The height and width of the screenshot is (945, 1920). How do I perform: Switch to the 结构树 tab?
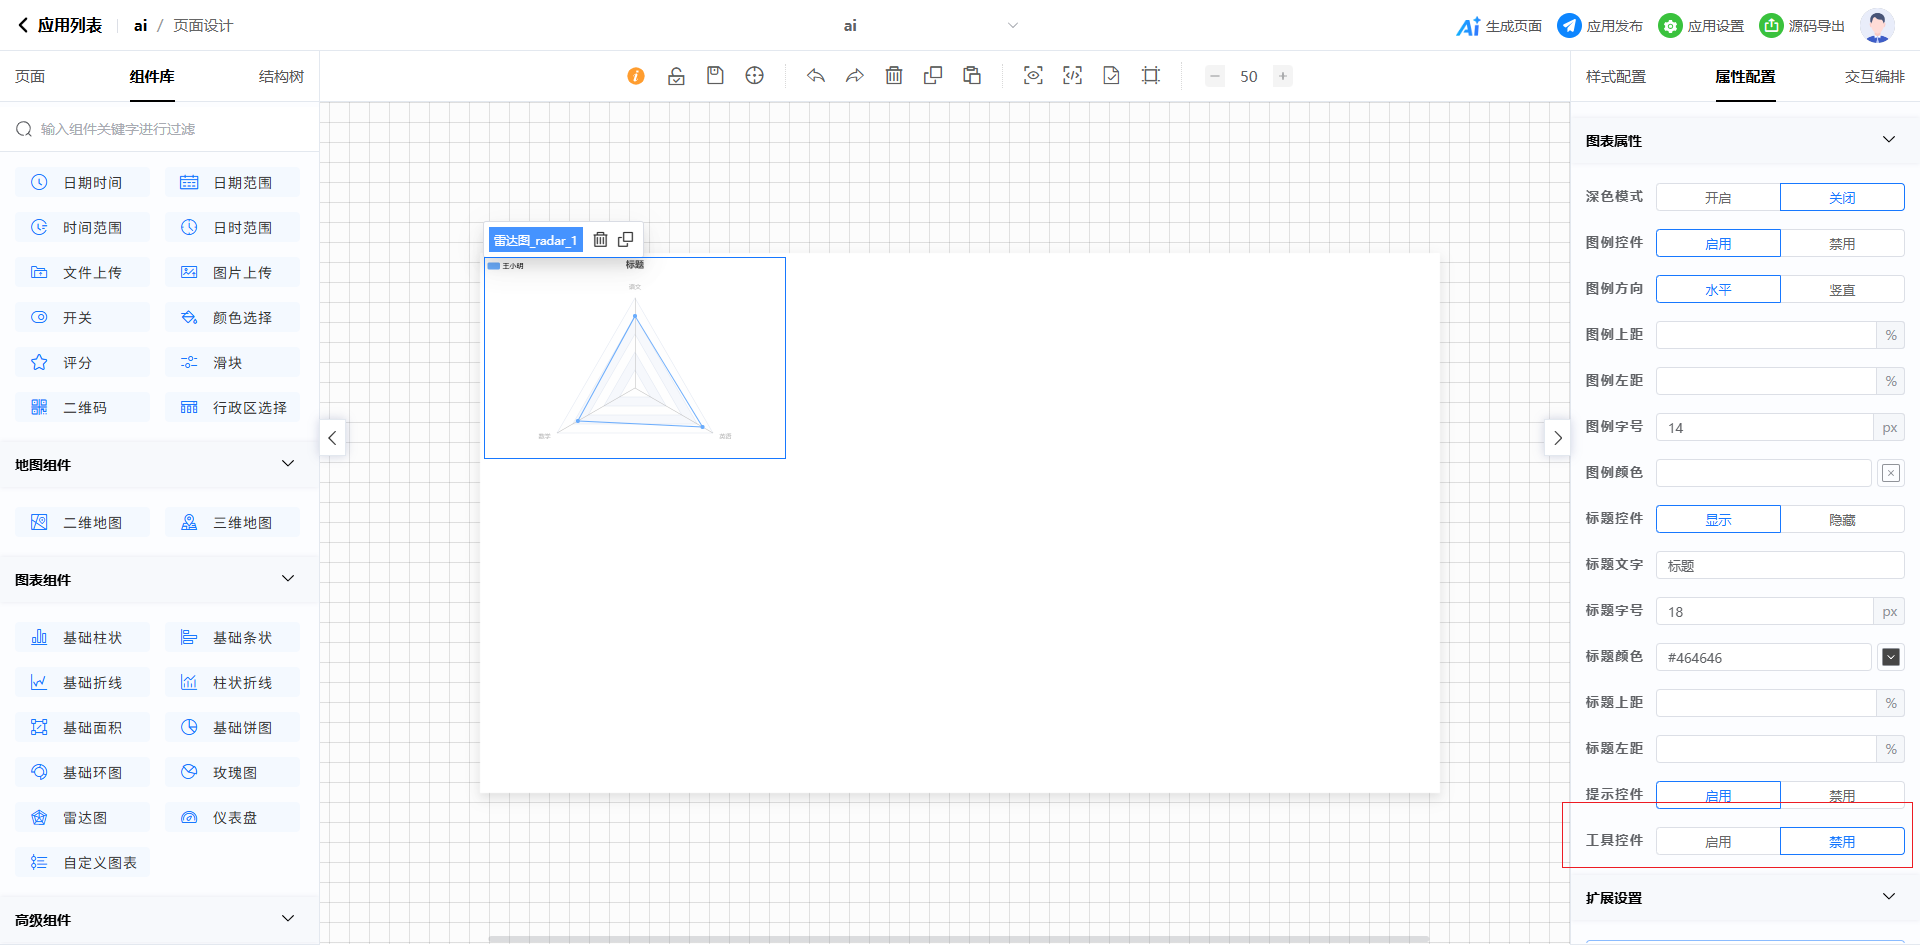[281, 77]
